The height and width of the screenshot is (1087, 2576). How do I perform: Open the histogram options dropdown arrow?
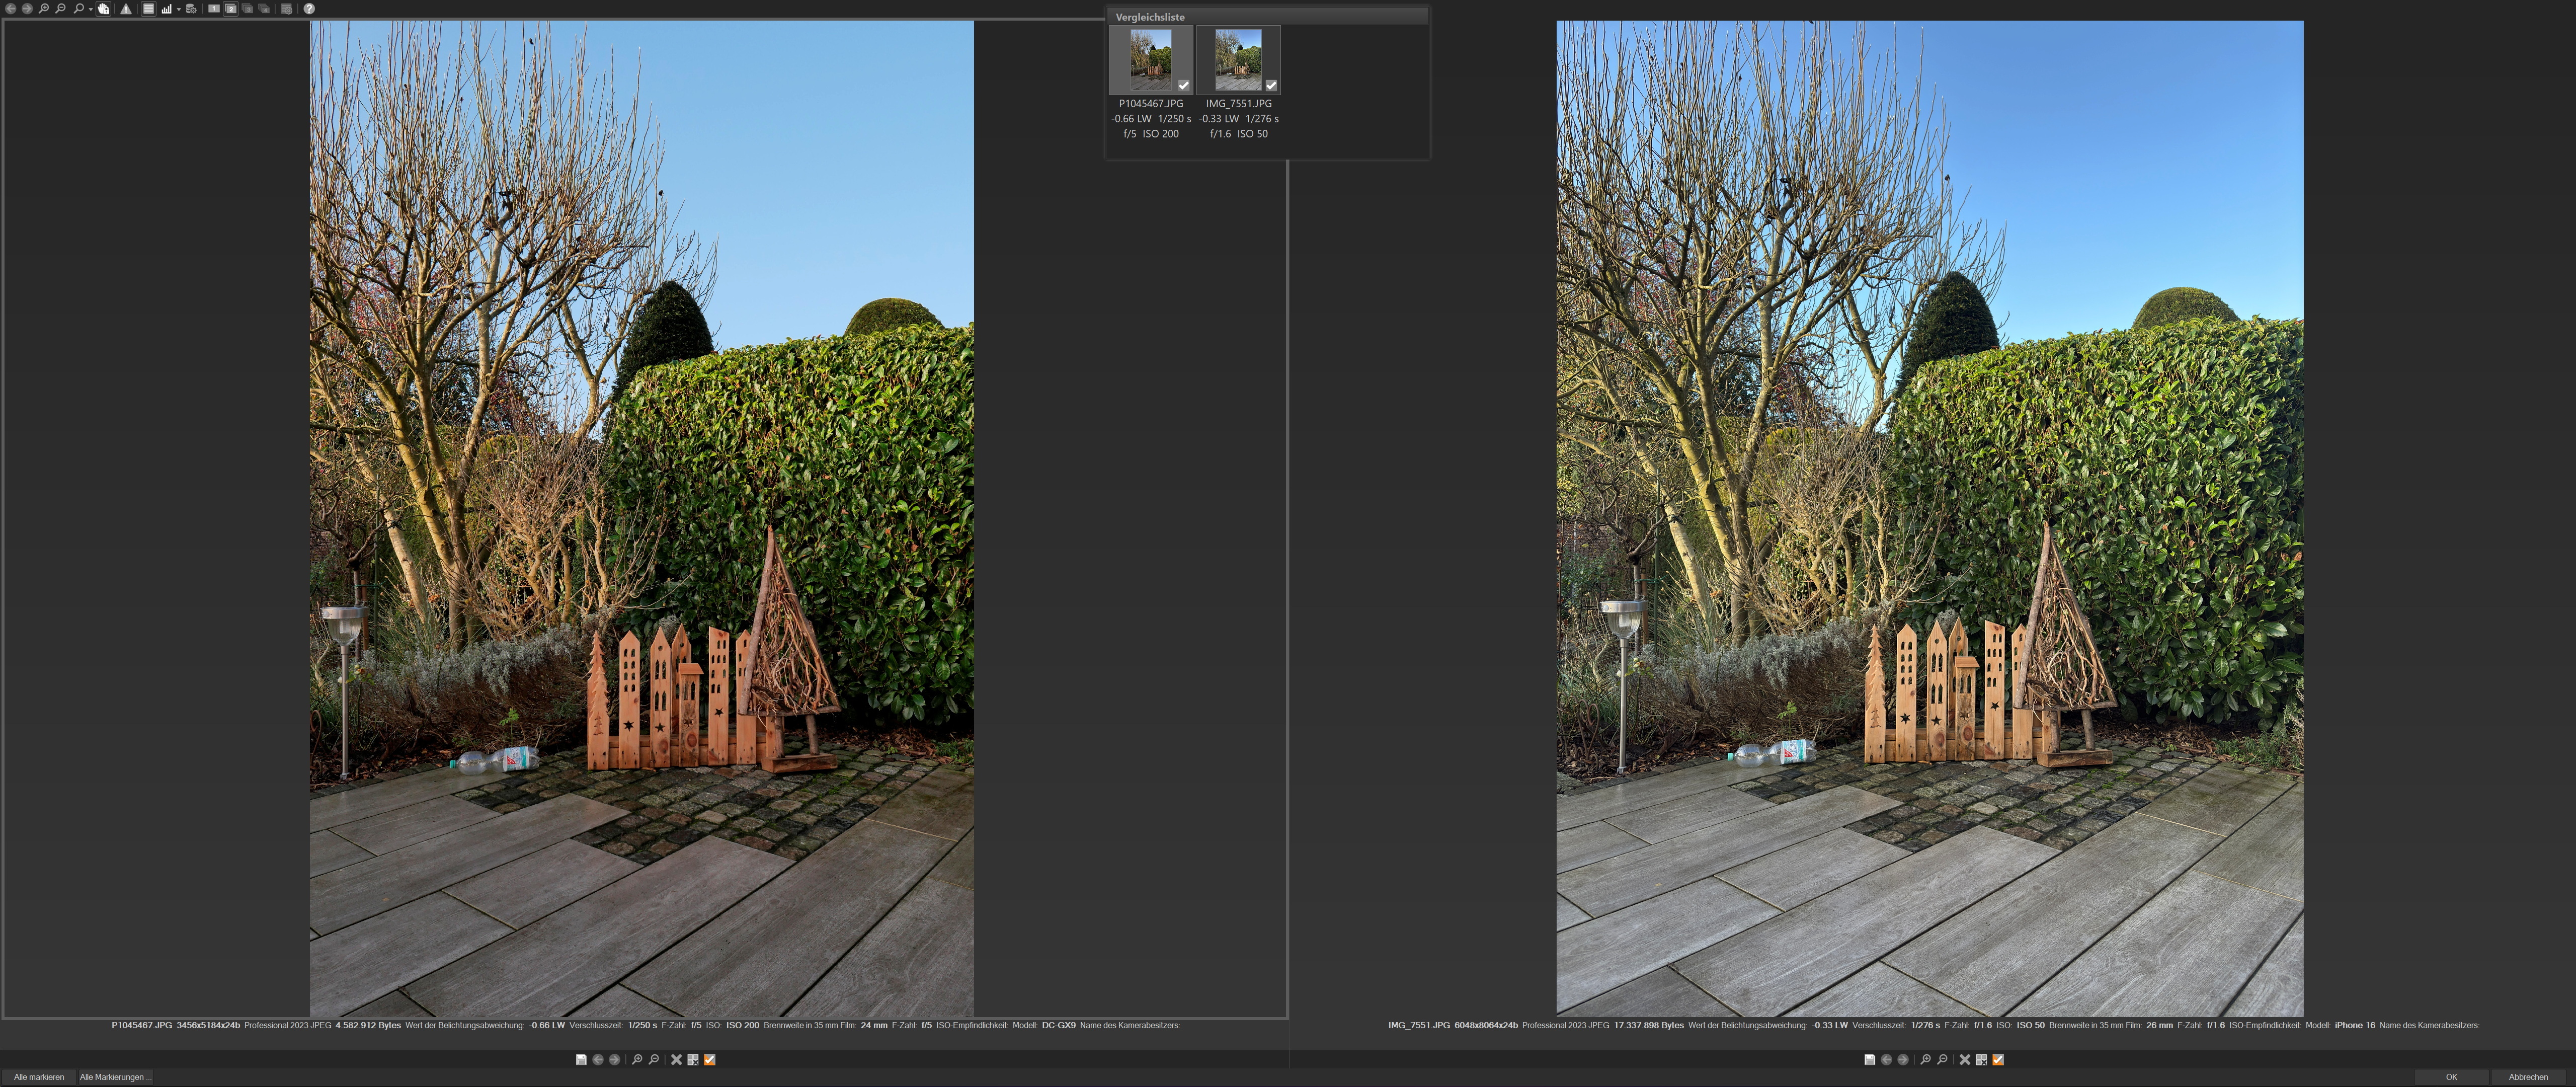point(179,10)
